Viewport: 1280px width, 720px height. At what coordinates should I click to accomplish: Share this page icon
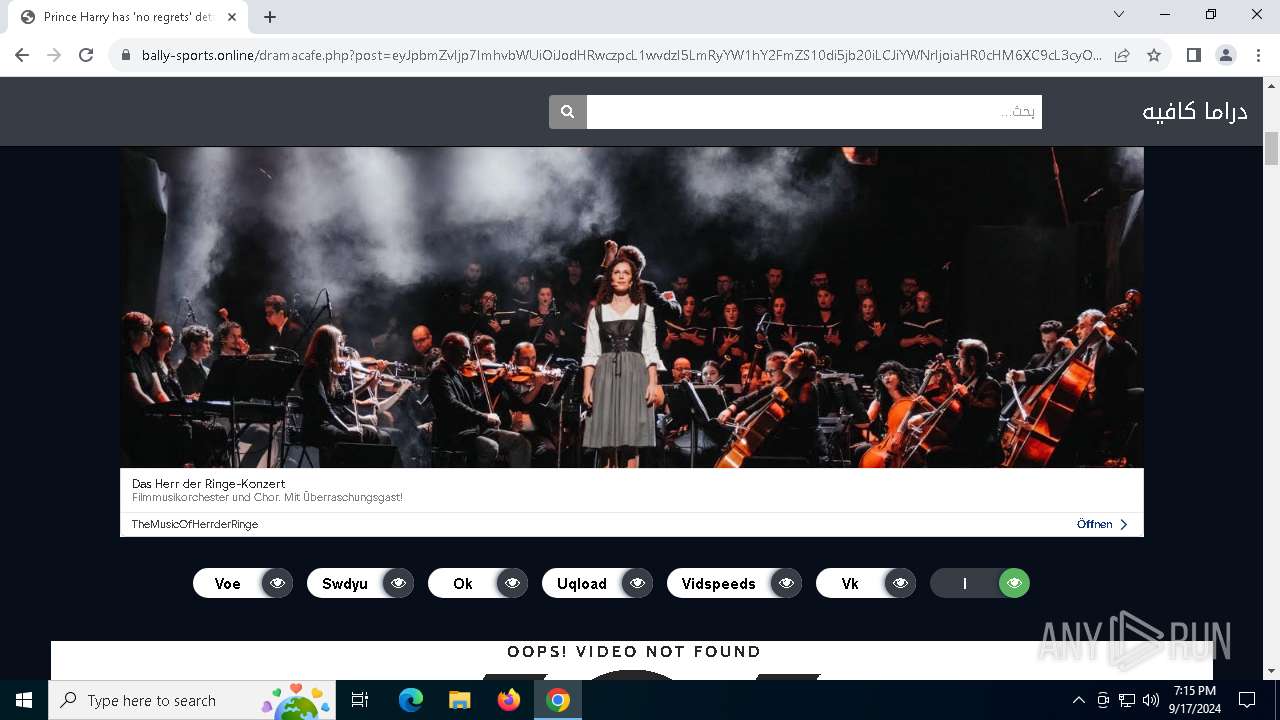click(1122, 55)
